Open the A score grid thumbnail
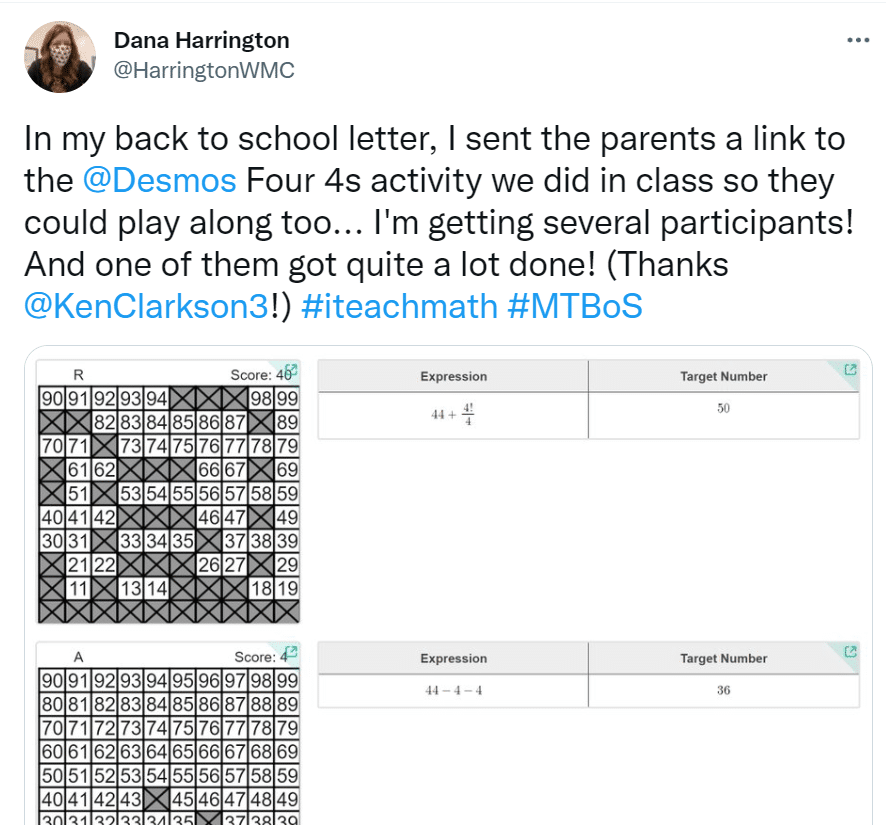Image resolution: width=886 pixels, height=825 pixels. click(x=168, y=733)
